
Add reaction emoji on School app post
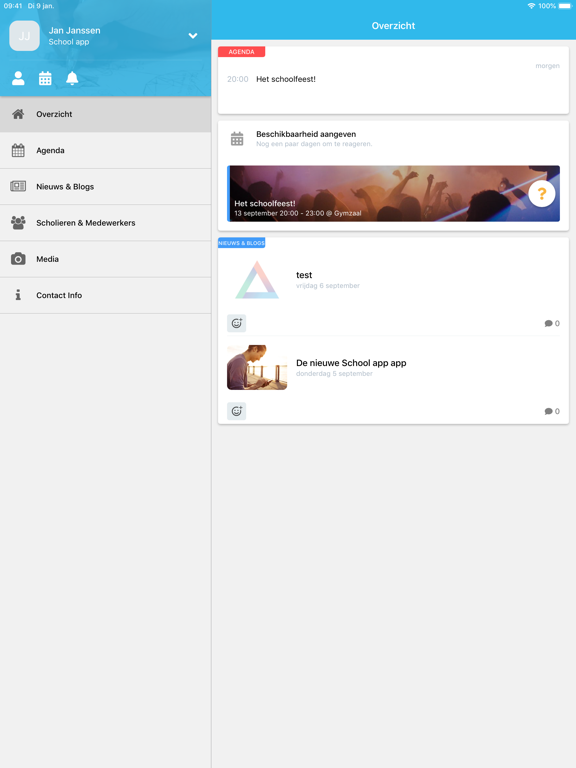coord(237,411)
